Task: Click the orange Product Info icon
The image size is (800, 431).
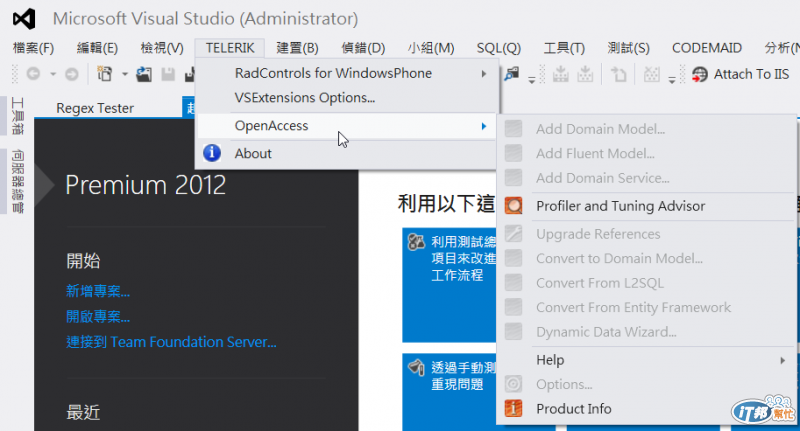Action: pyautogui.click(x=513, y=409)
